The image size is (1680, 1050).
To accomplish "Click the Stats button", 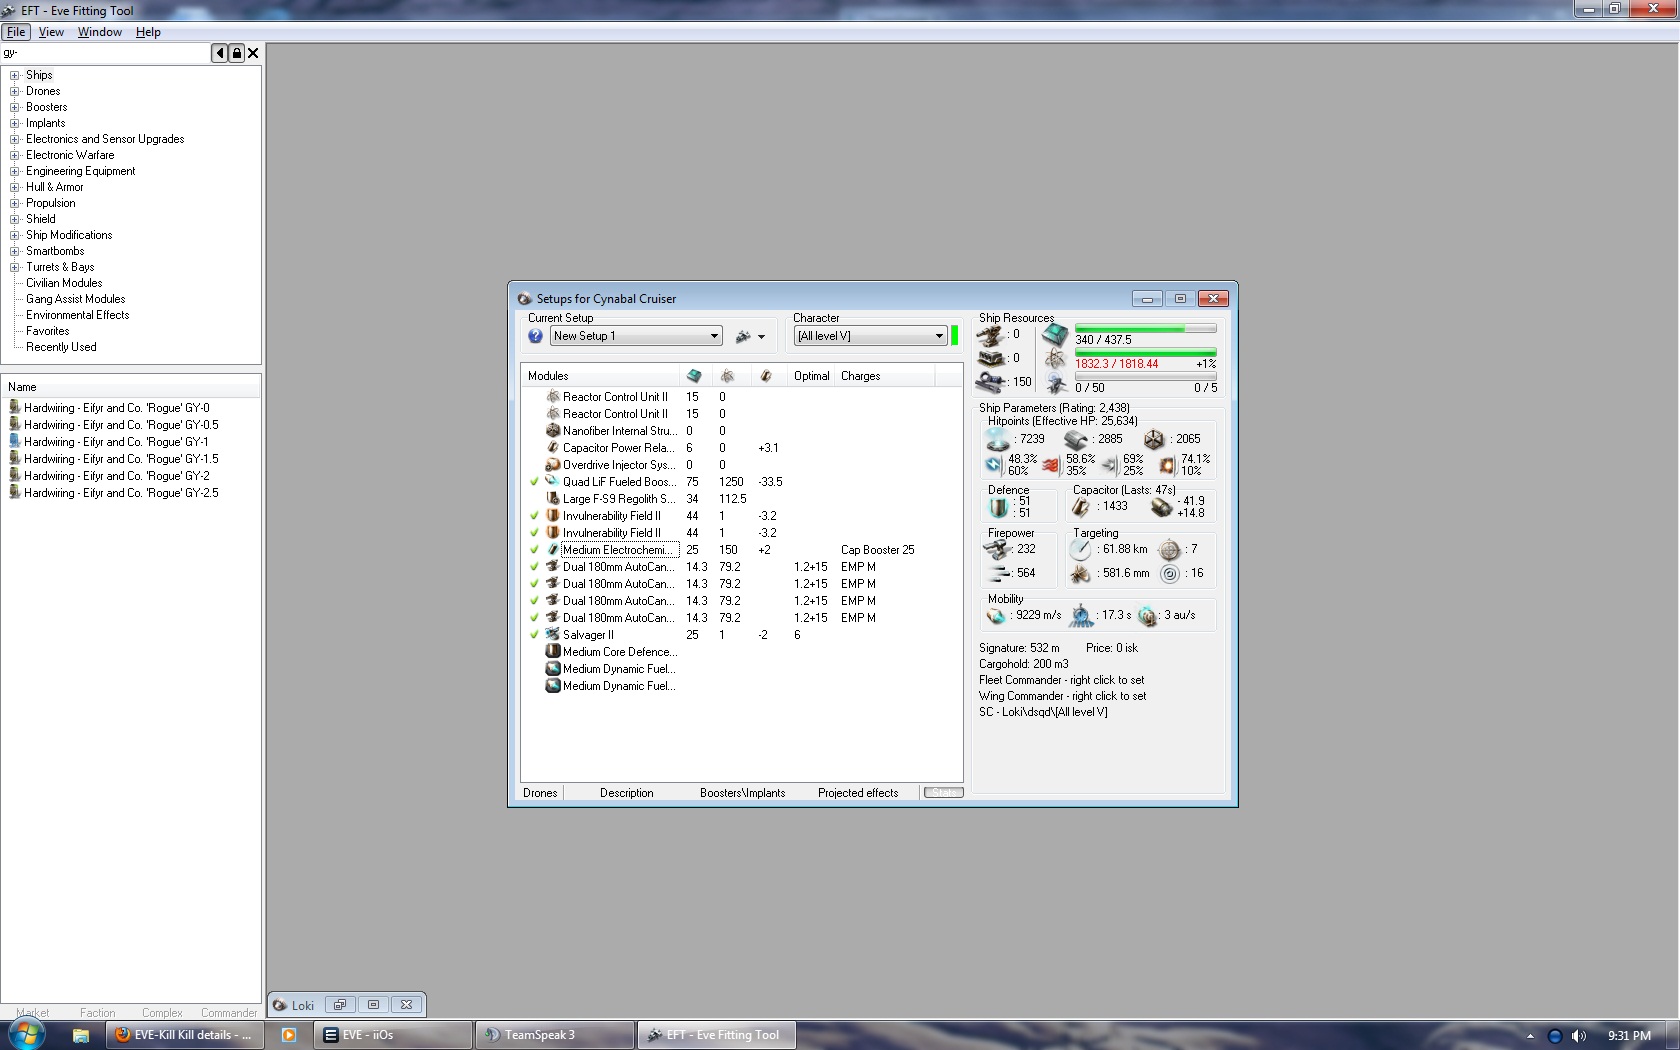I will coord(944,793).
